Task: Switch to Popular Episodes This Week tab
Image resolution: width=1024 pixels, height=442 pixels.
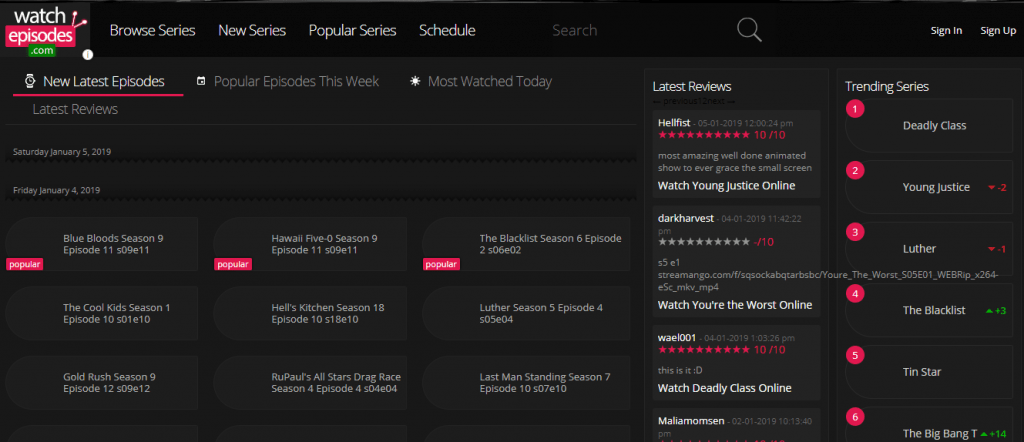Action: [x=288, y=82]
